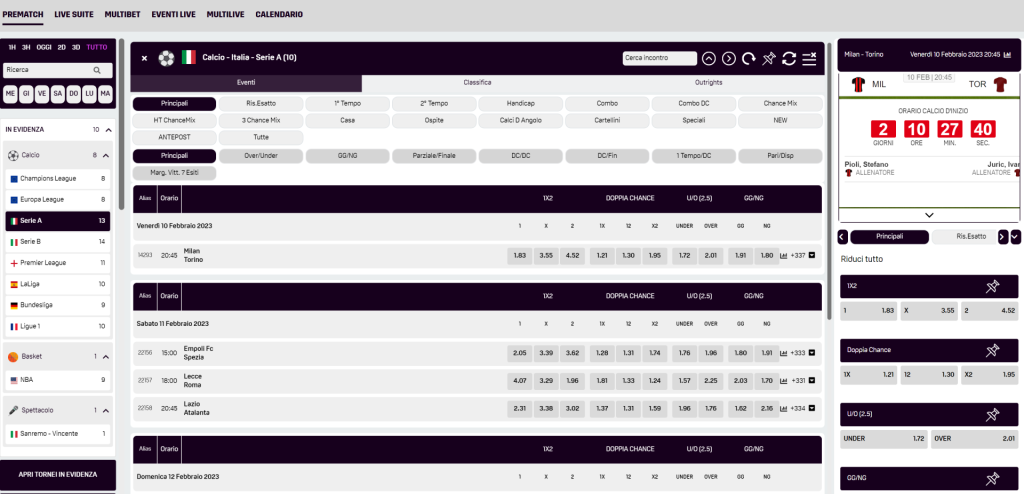Click the Riduci tutto link
1024x494 pixels.
point(861,259)
